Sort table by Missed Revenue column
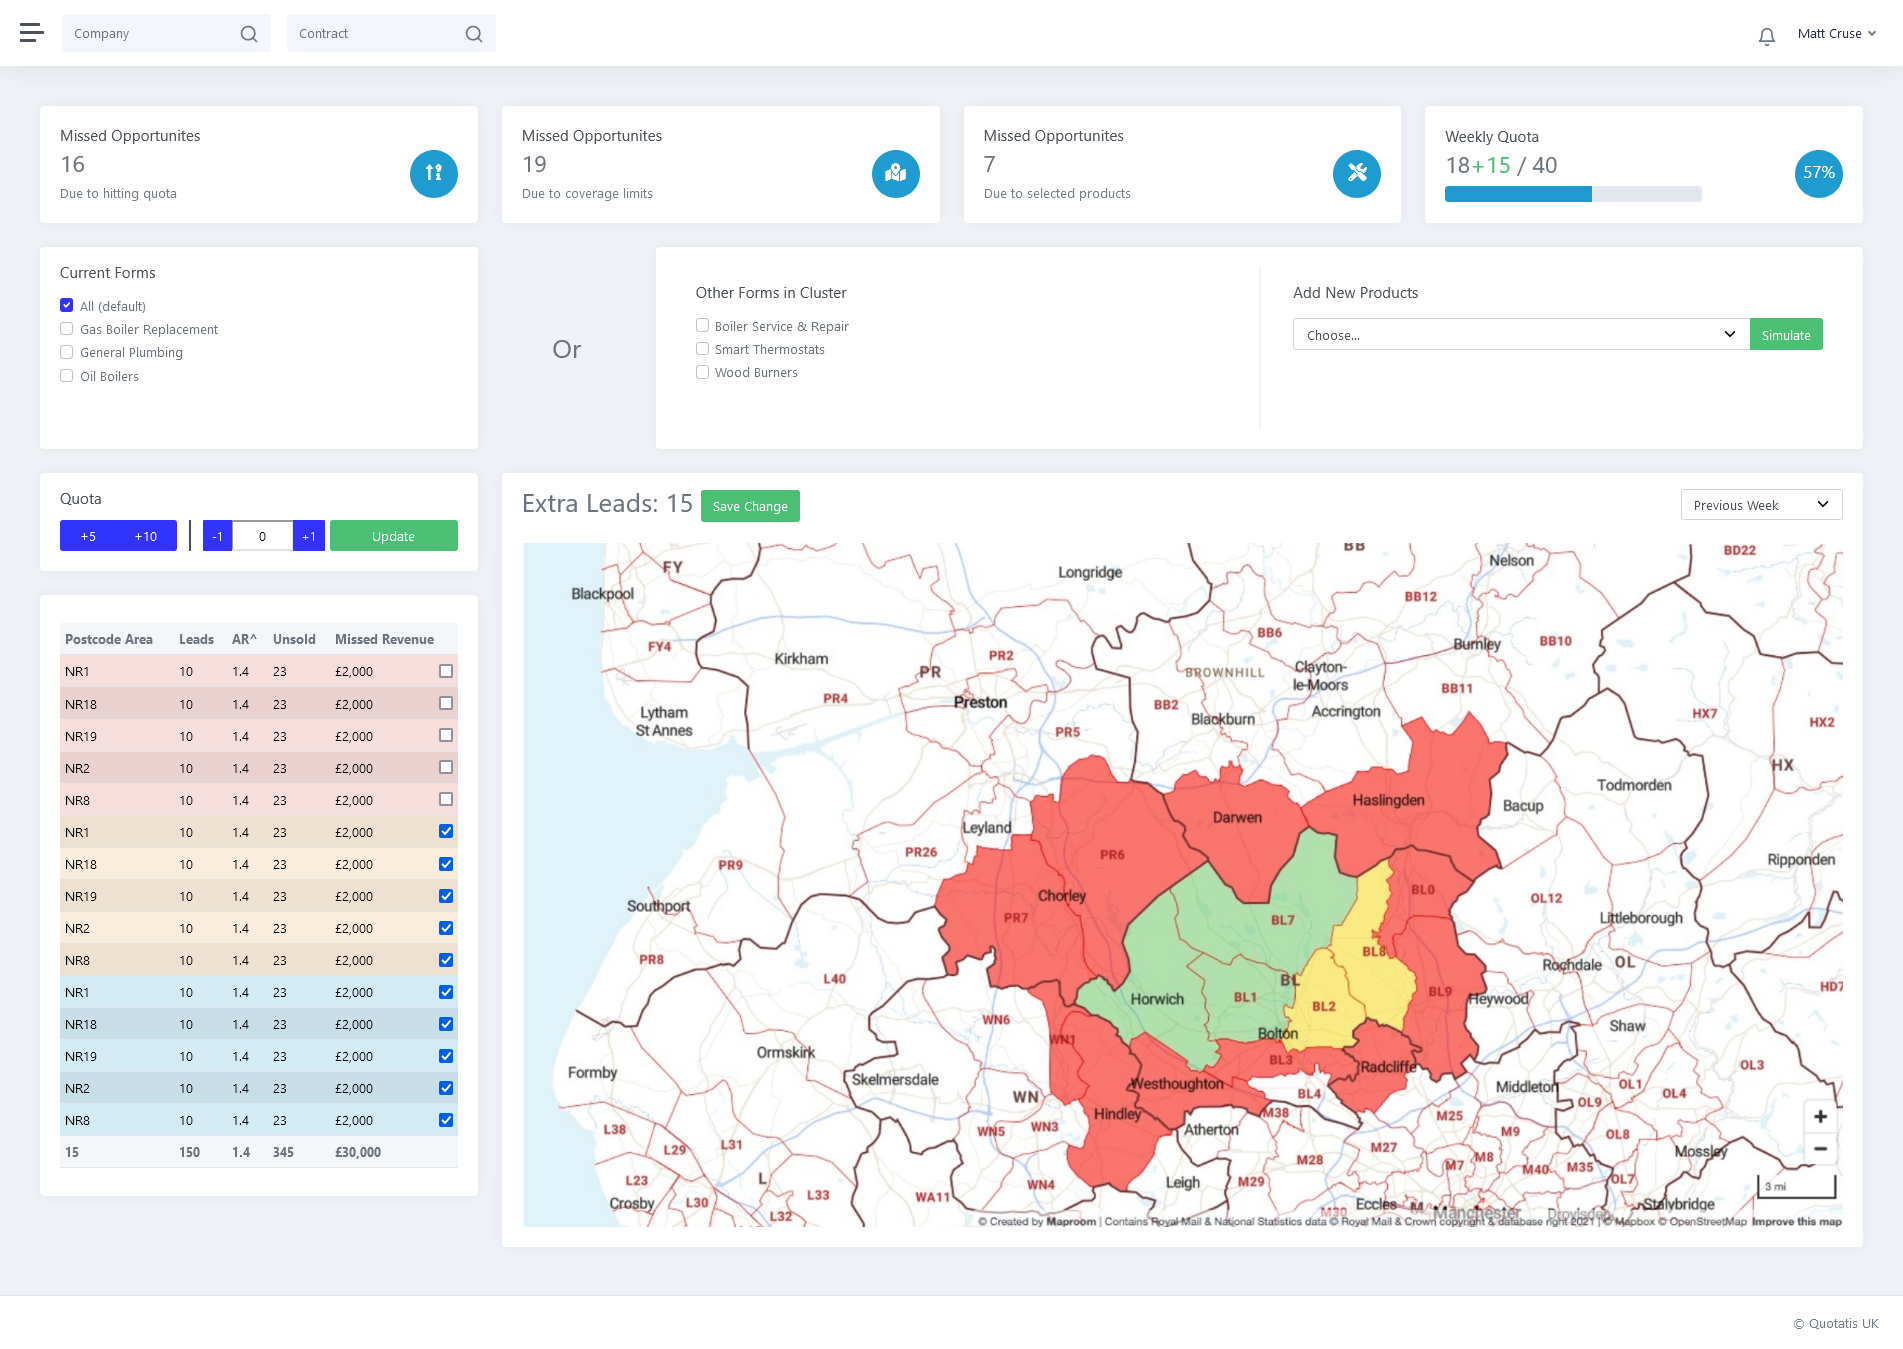This screenshot has height=1349, width=1903. tap(384, 639)
